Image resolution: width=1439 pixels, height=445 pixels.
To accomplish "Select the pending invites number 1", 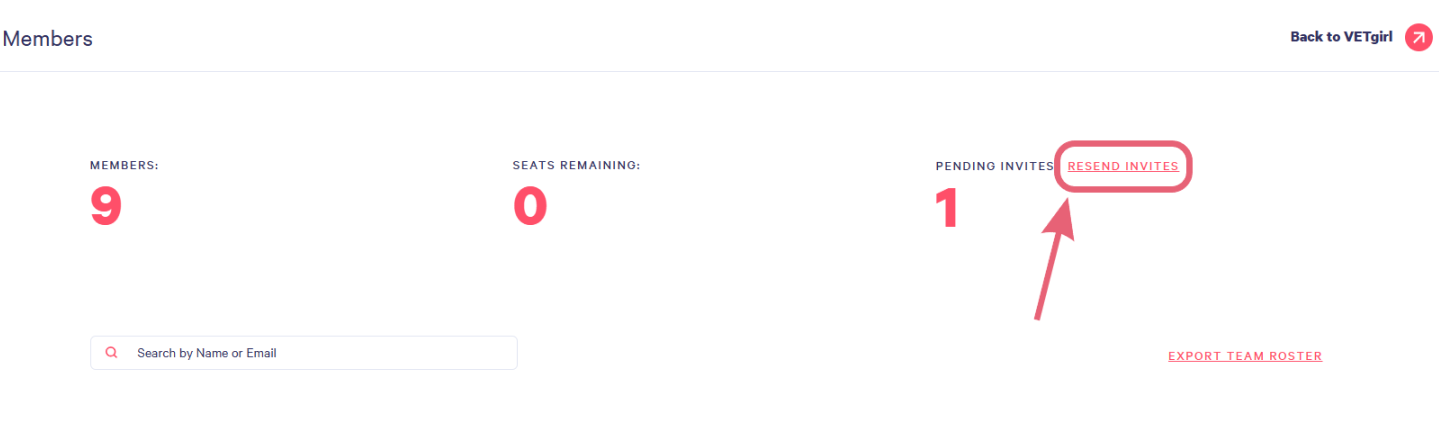I will click(x=946, y=209).
